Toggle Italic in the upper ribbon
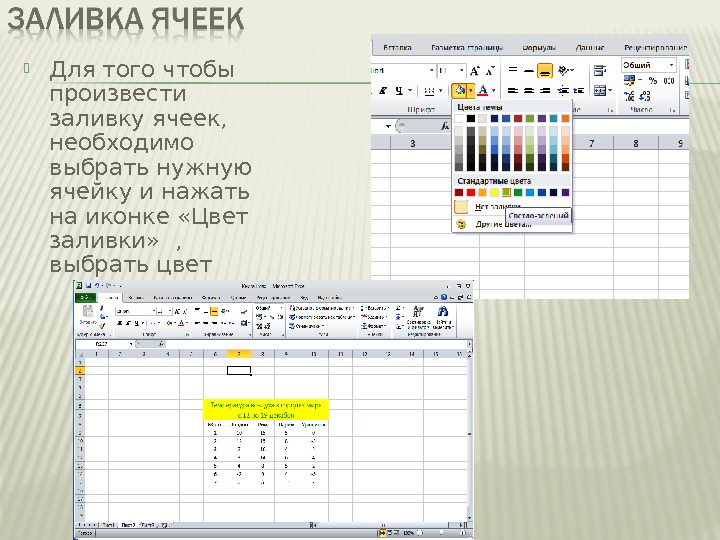This screenshot has width=720, height=540. tap(382, 90)
